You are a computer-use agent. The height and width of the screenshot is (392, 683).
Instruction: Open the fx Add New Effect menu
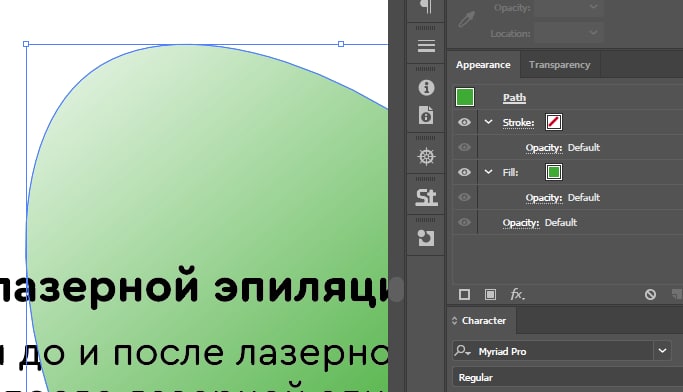coord(517,295)
